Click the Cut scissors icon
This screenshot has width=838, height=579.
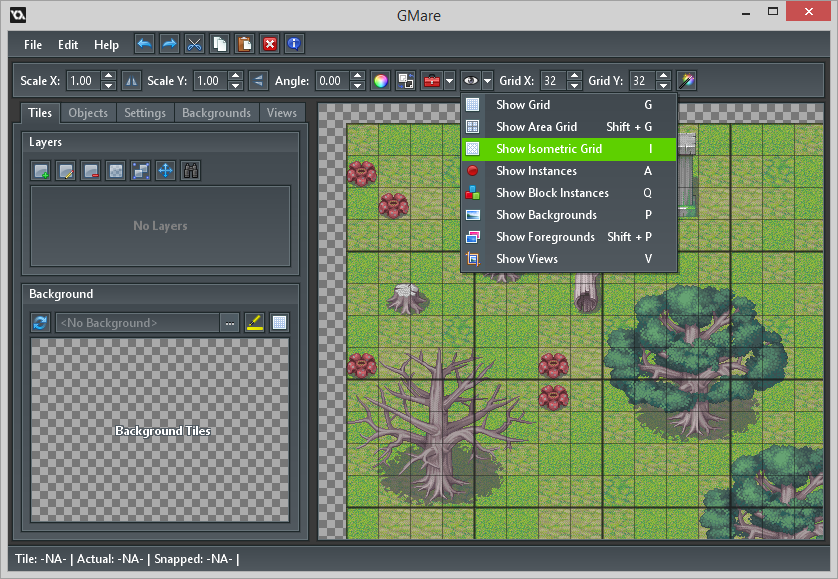tap(195, 44)
